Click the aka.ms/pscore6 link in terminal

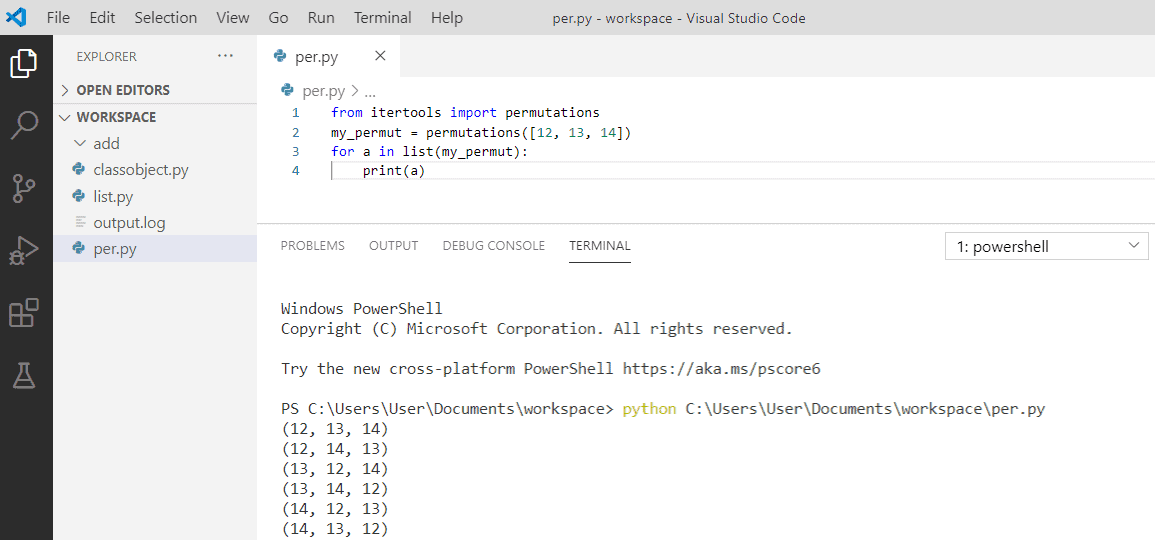point(721,369)
